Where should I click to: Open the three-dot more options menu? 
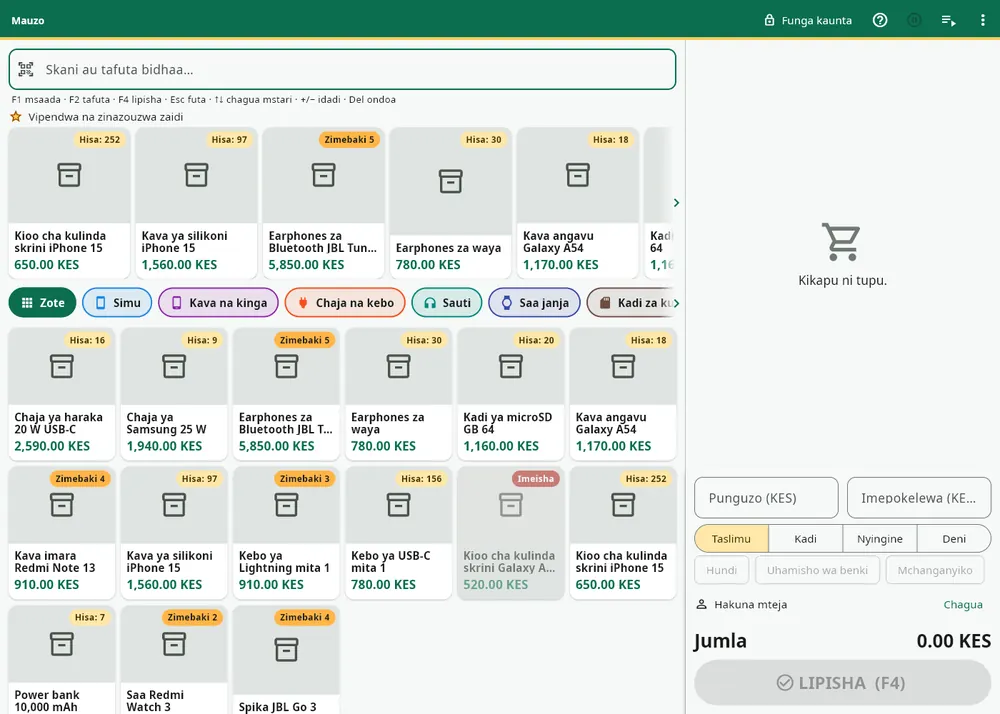982,20
